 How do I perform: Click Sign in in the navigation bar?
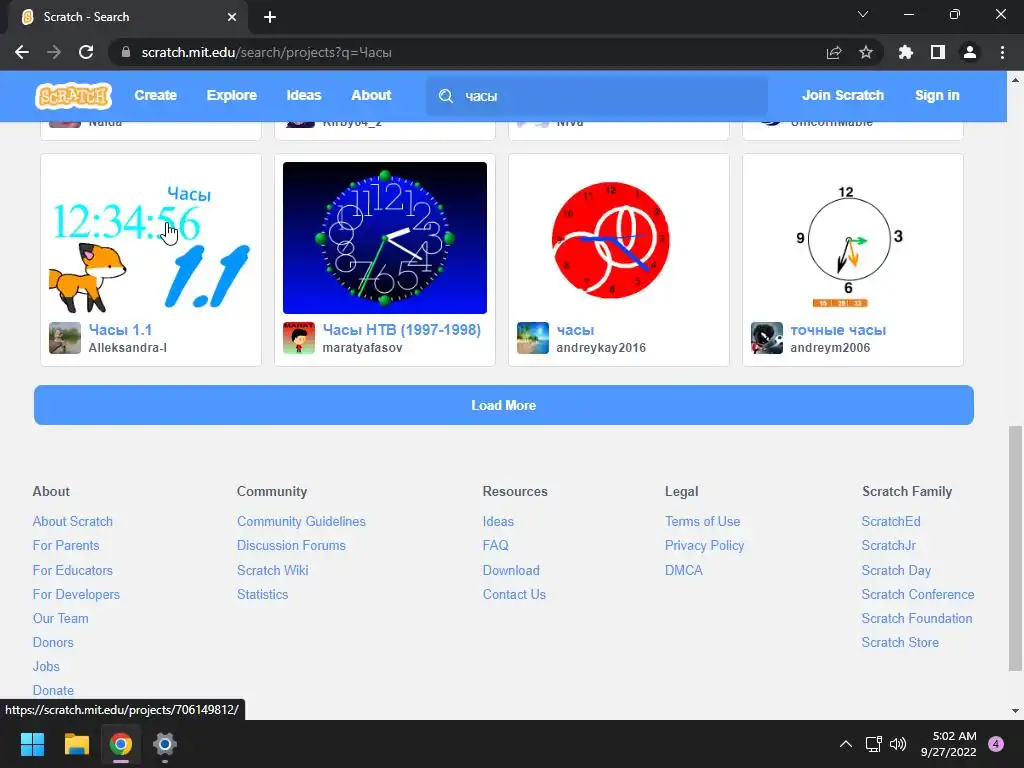[937, 95]
